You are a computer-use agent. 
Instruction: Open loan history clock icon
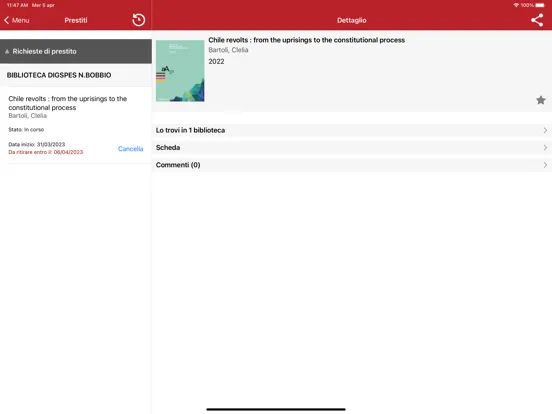coord(139,20)
